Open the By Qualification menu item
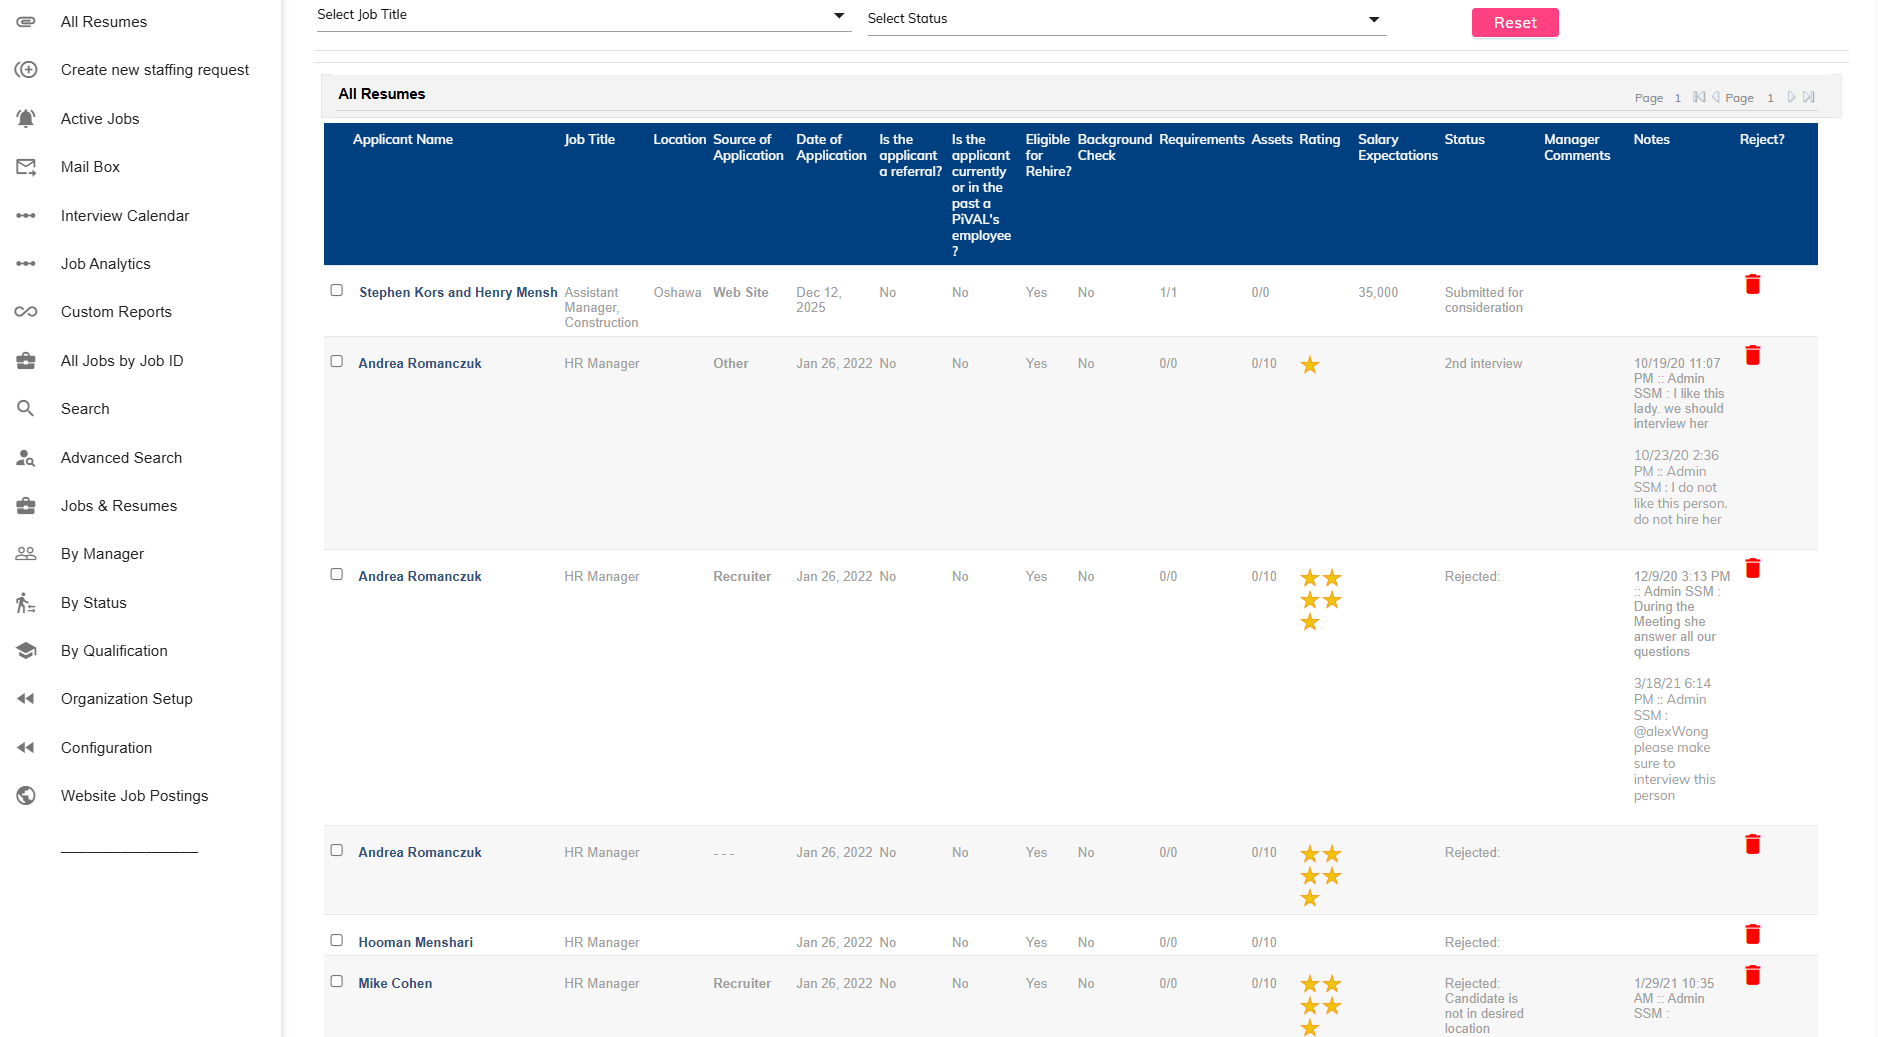This screenshot has height=1037, width=1878. coord(113,650)
